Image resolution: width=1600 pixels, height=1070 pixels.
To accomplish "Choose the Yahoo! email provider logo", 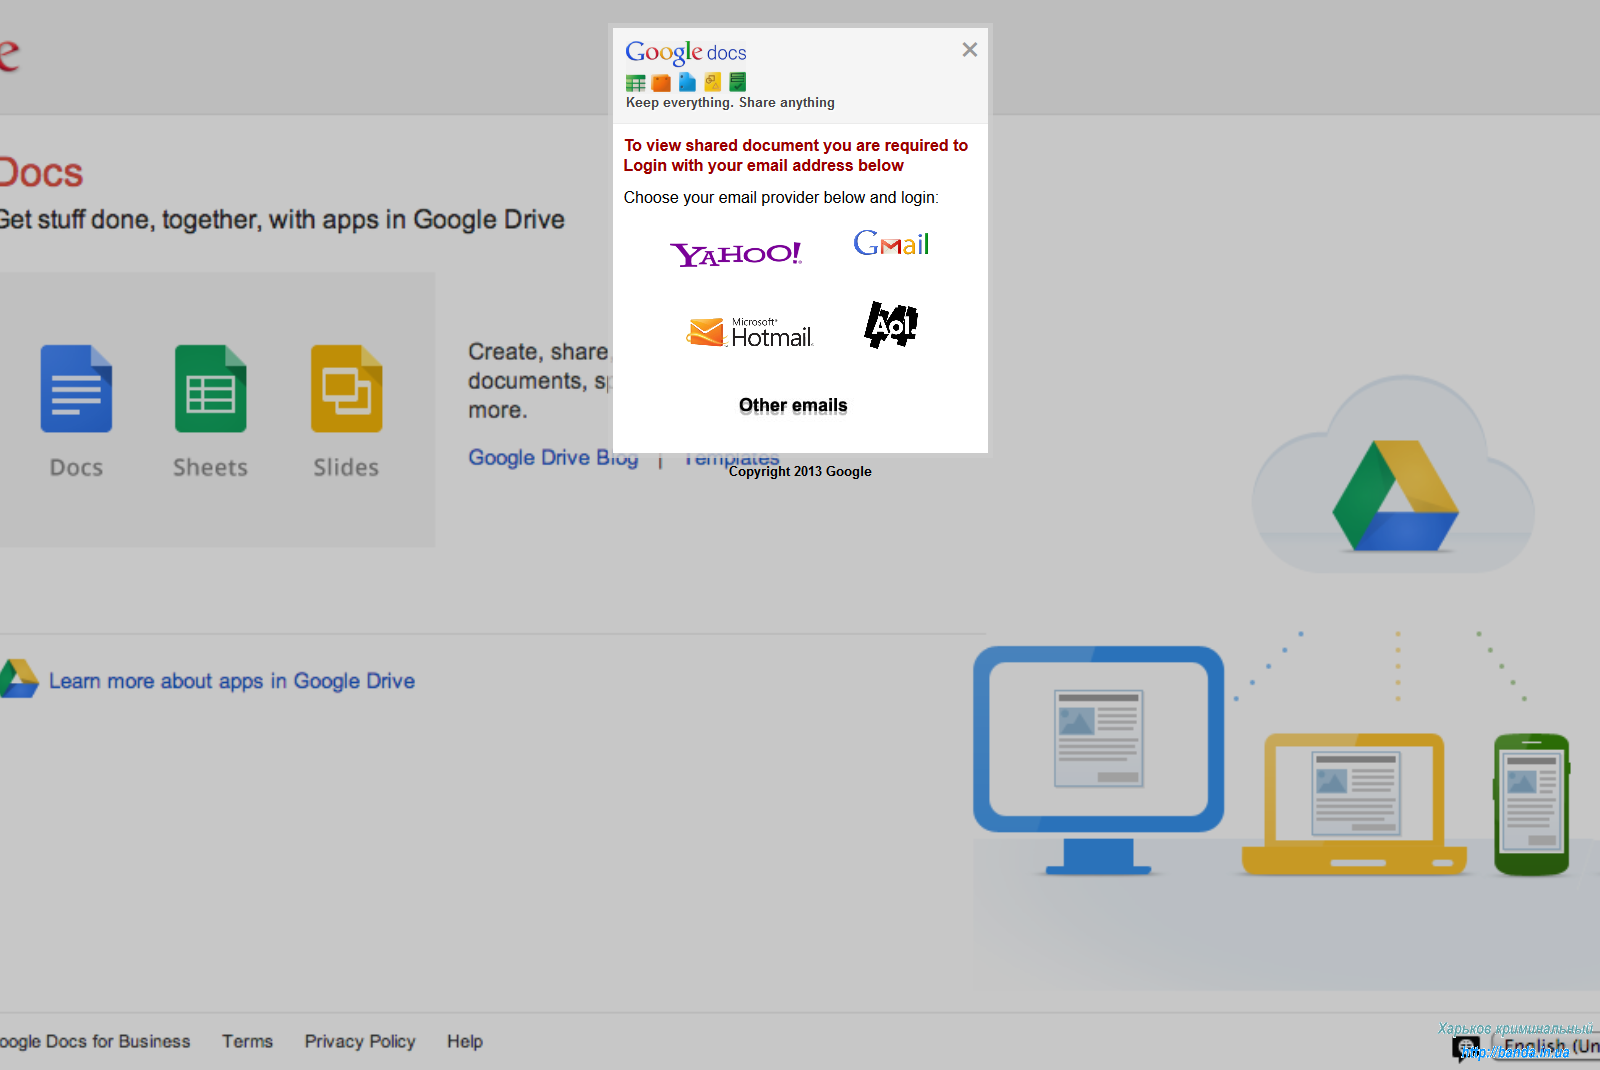I will click(736, 254).
